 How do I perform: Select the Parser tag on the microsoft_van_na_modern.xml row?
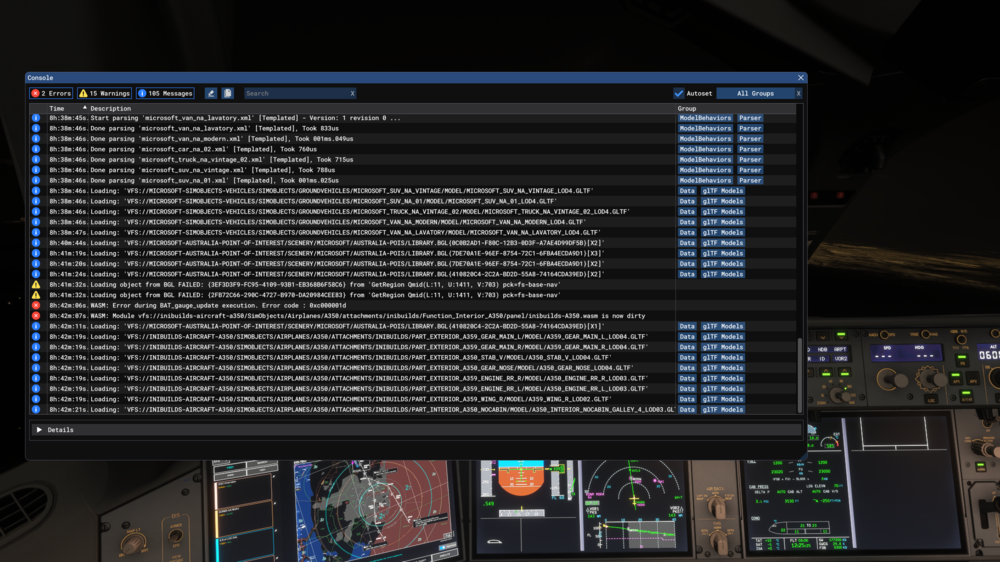pos(750,138)
